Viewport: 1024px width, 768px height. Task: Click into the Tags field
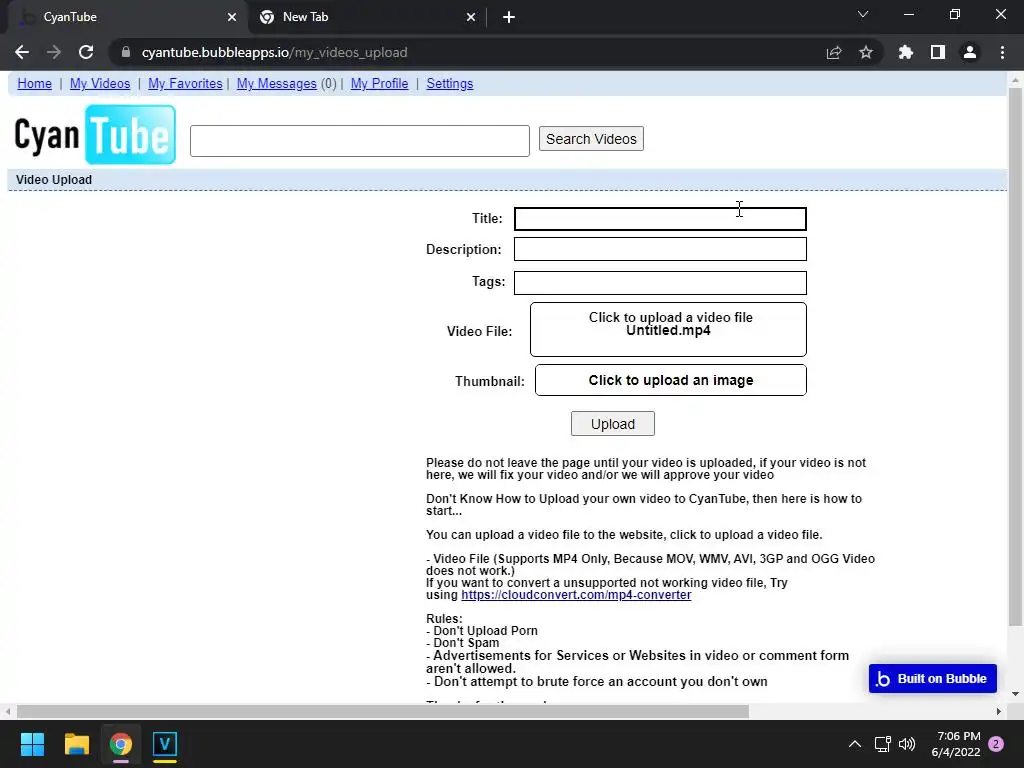[660, 283]
